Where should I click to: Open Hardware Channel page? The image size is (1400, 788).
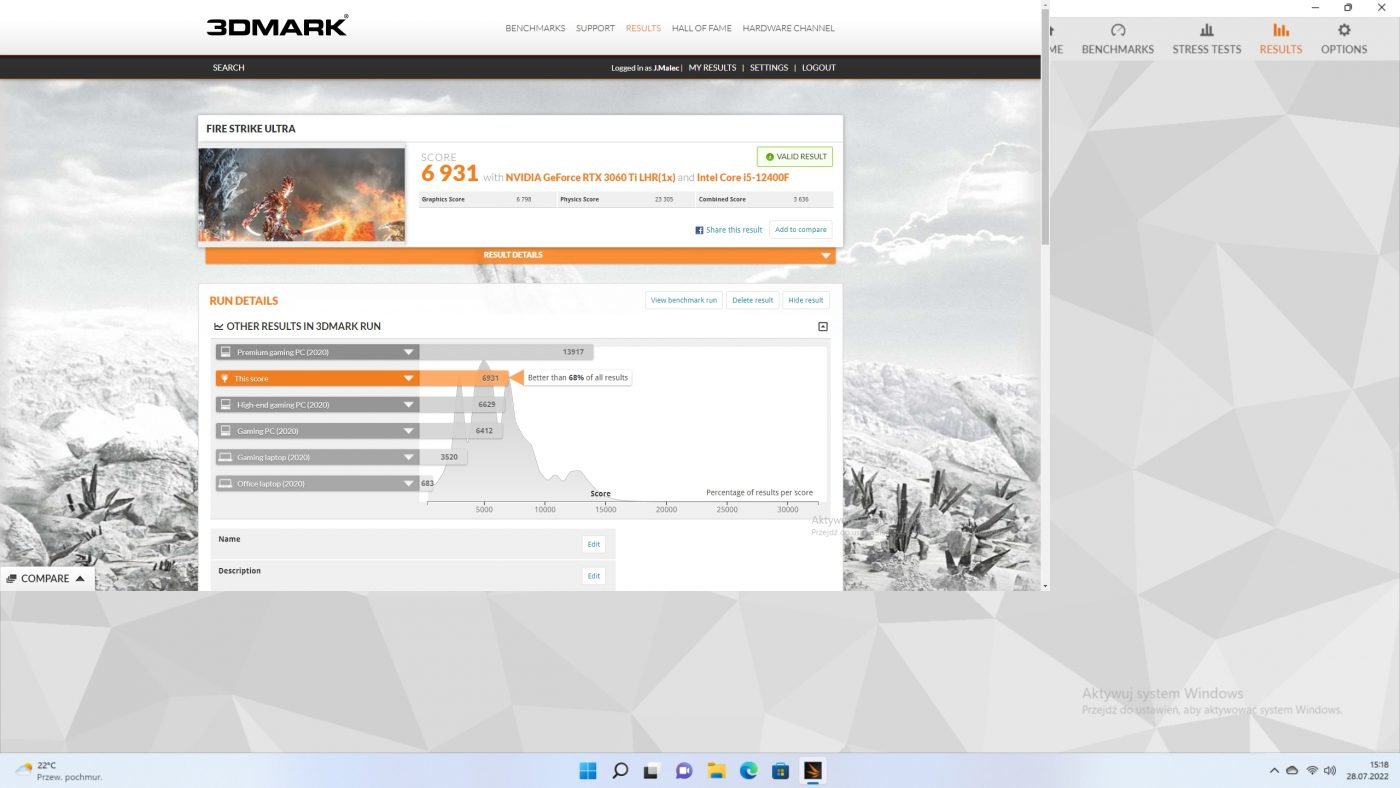[788, 28]
